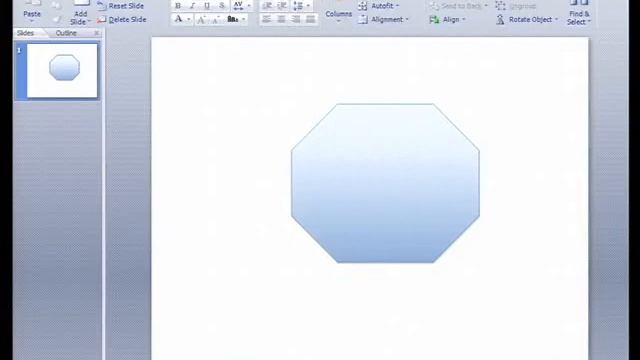Click the Autofit icon
Viewport: 640px width, 360px height.
coord(362,6)
